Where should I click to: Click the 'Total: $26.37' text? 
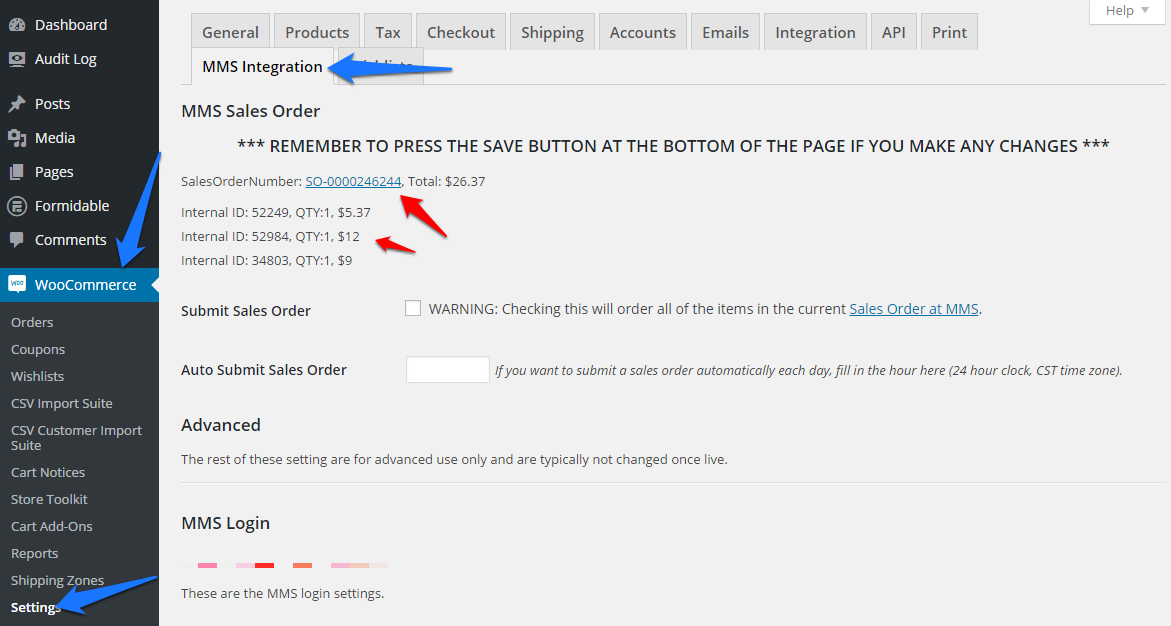pyautogui.click(x=447, y=182)
